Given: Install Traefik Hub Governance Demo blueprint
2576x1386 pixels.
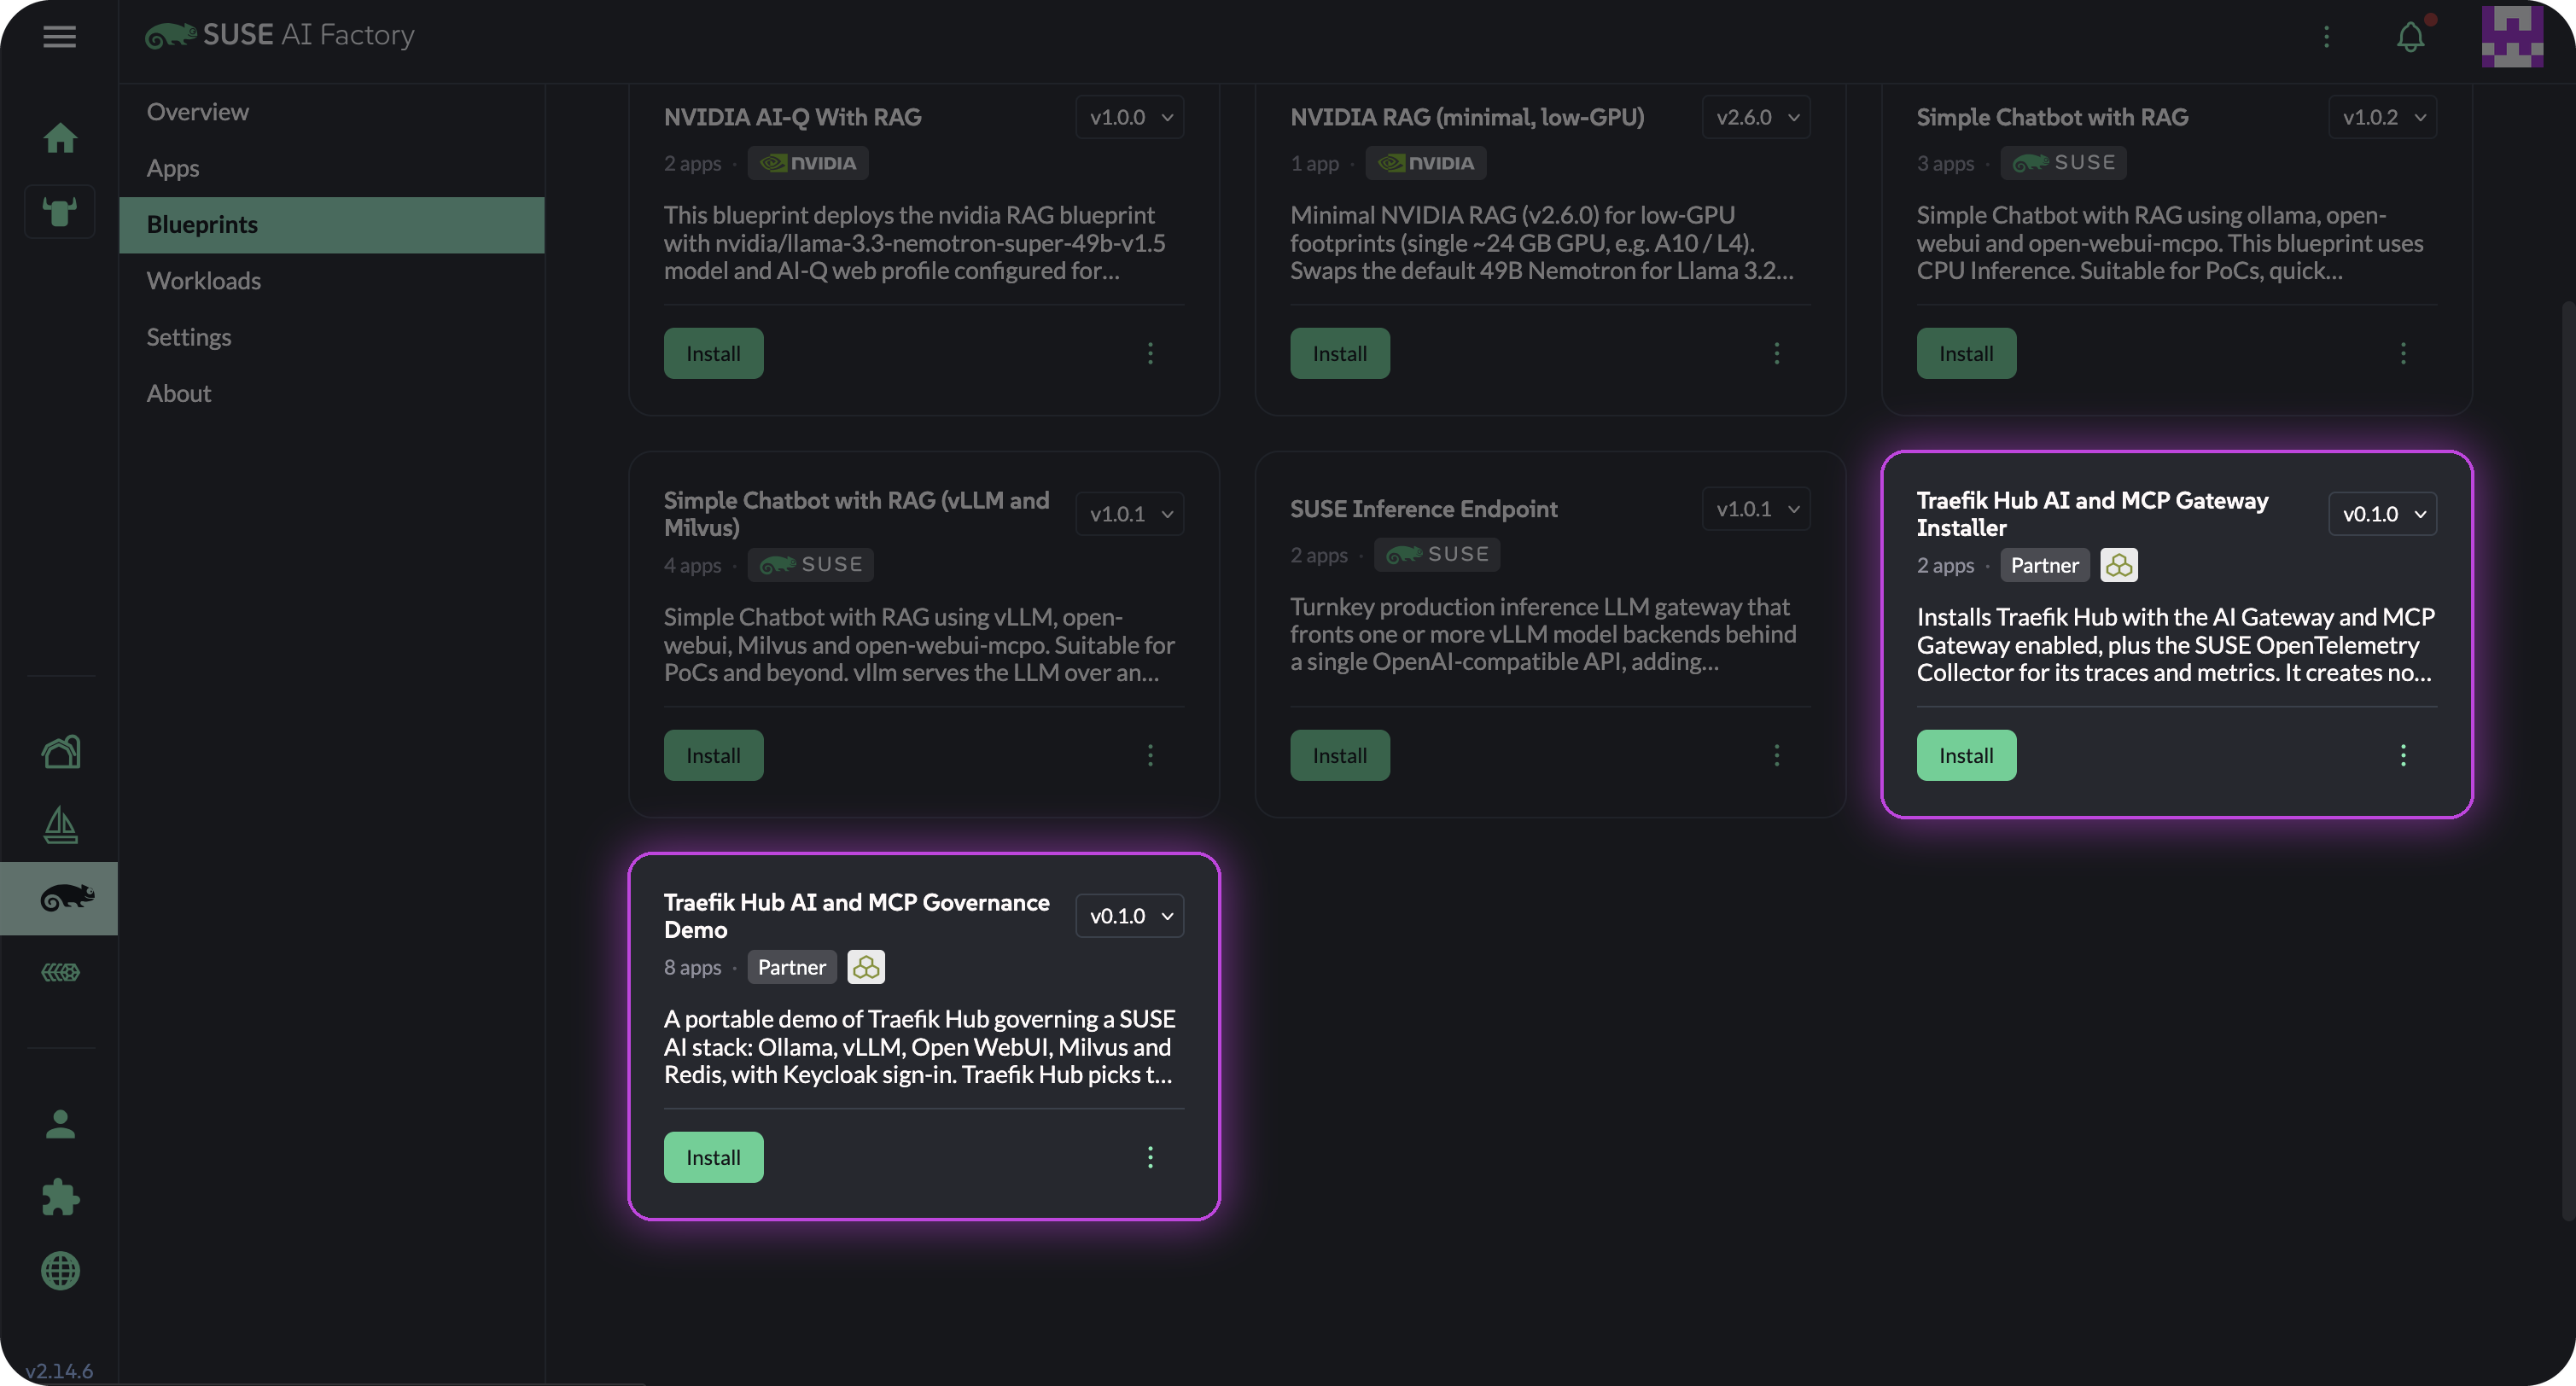Looking at the screenshot, I should [713, 1157].
